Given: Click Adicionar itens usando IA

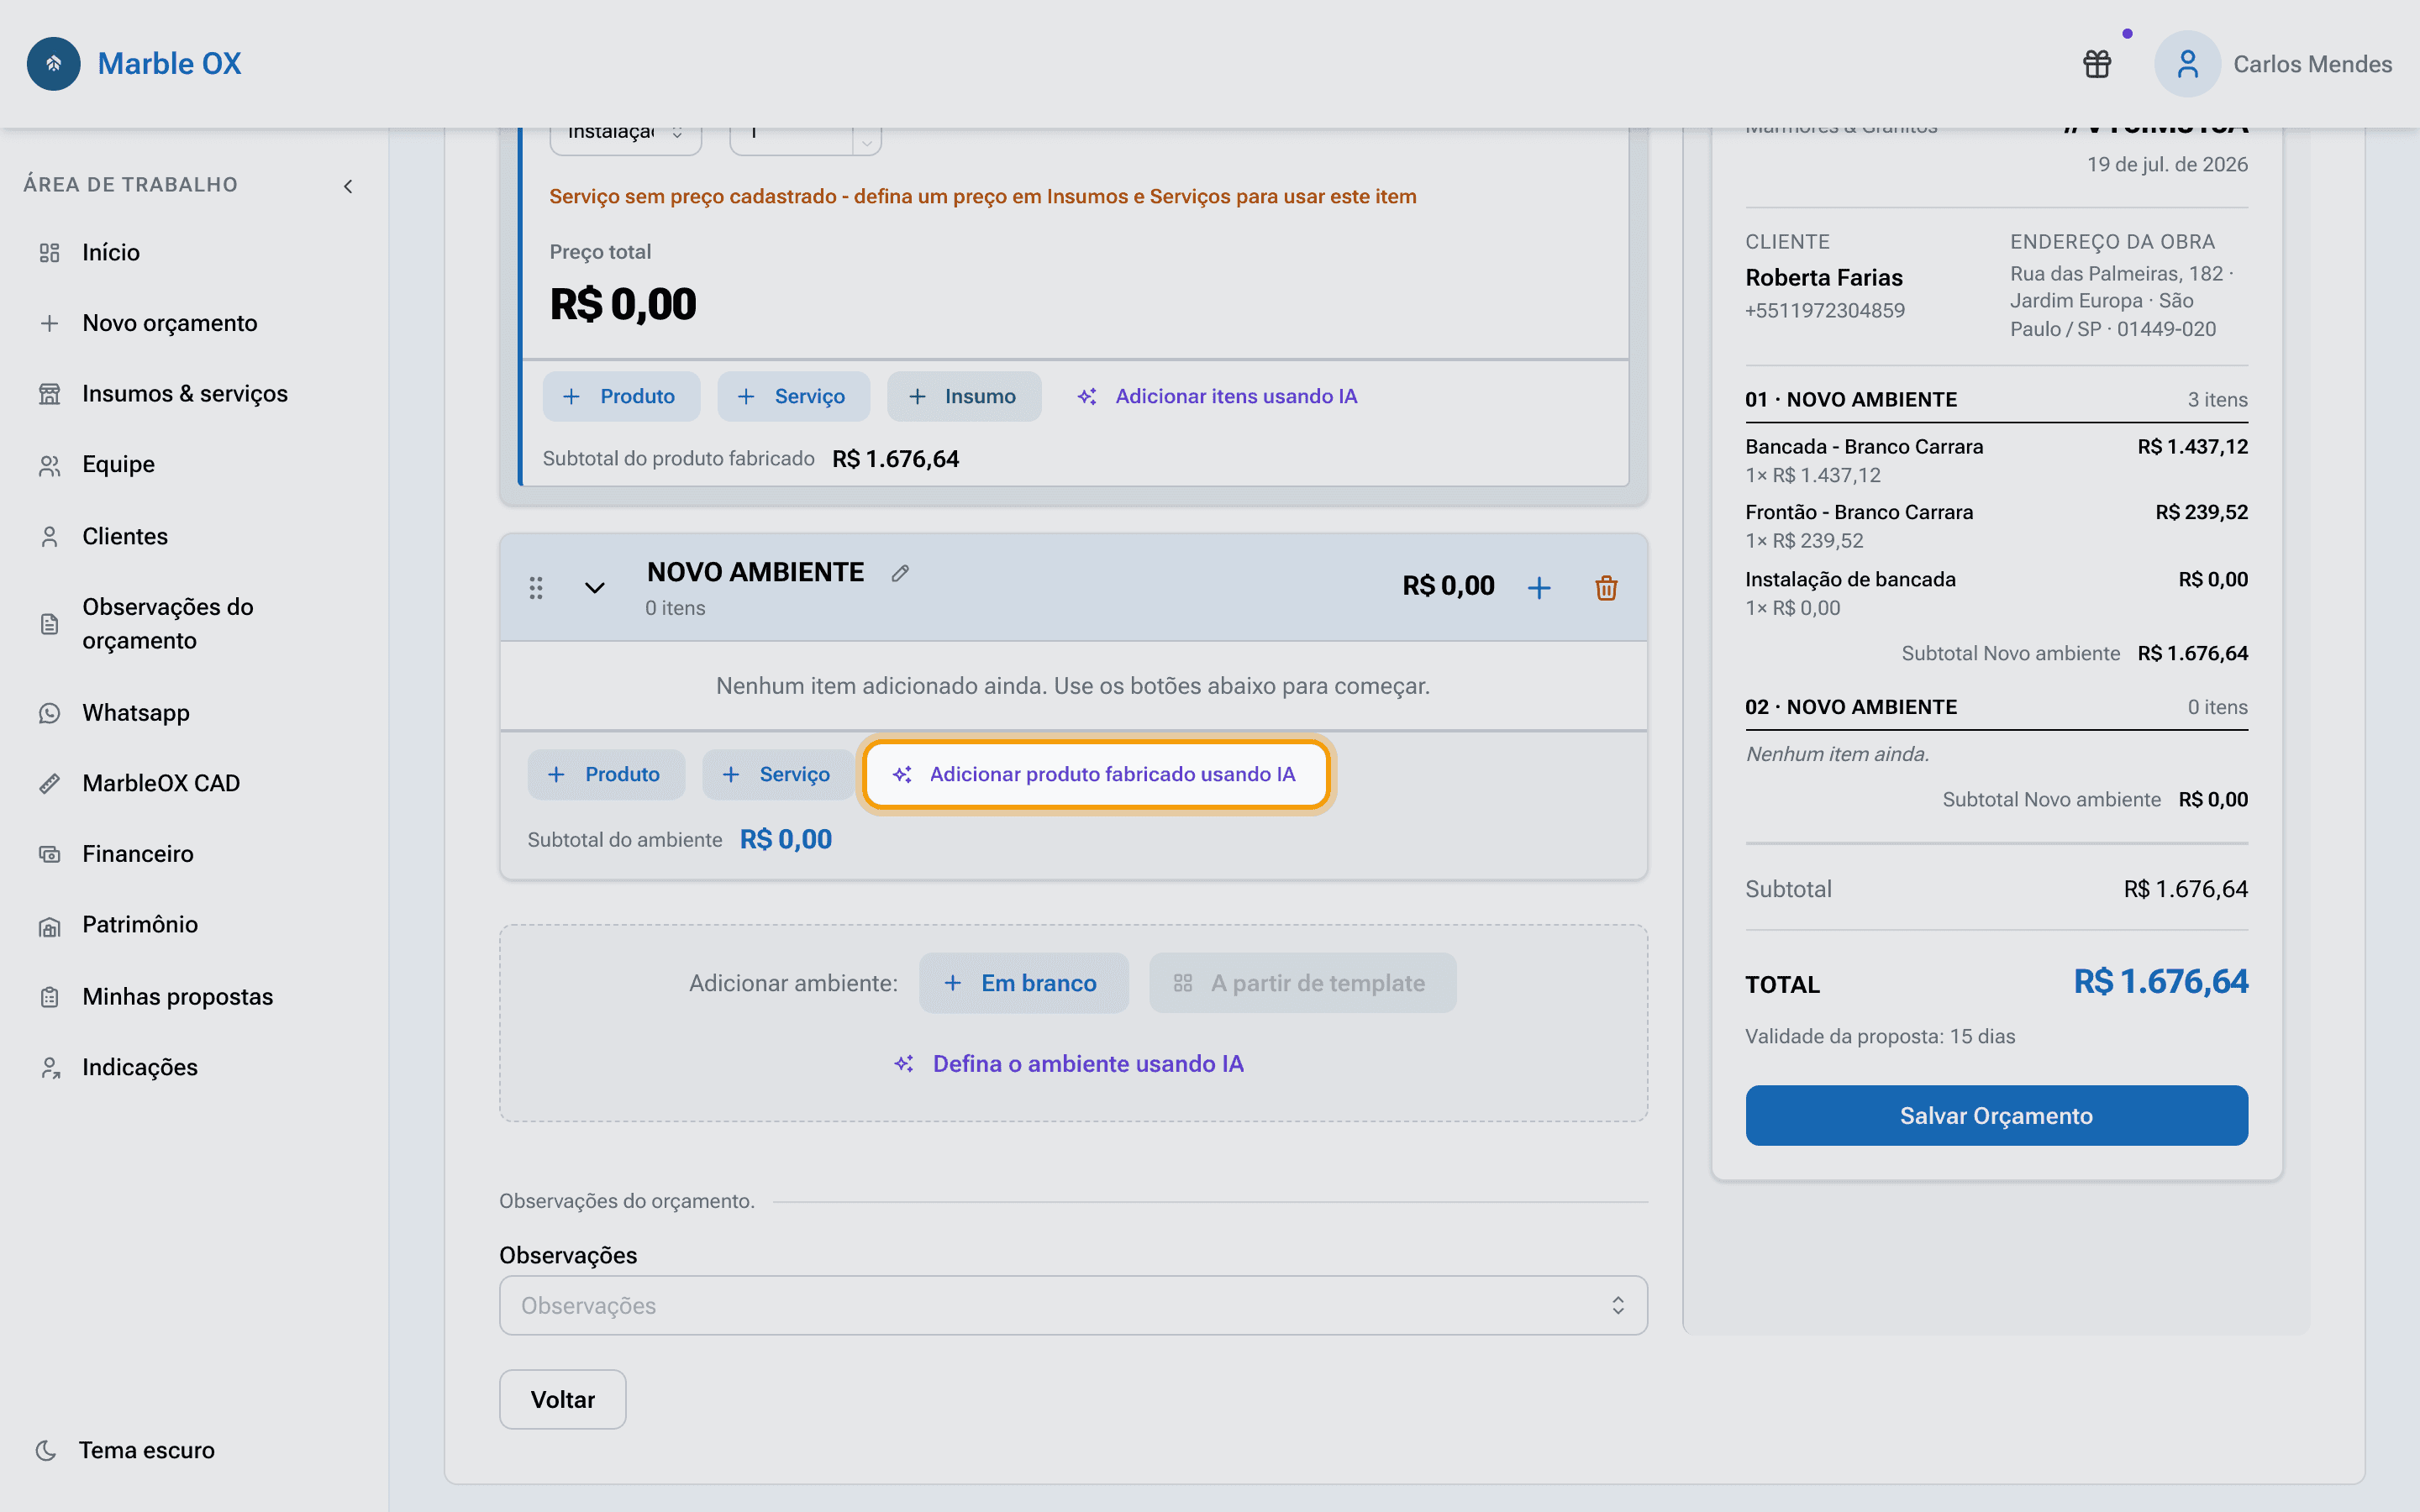Looking at the screenshot, I should (x=1217, y=396).
